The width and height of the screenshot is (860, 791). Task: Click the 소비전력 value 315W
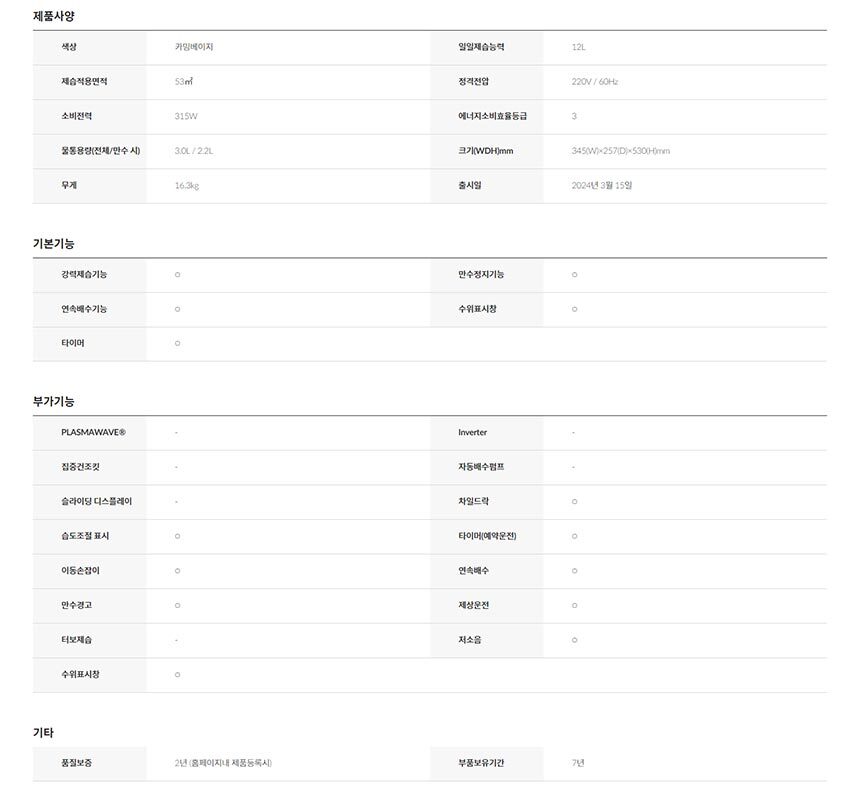click(186, 116)
